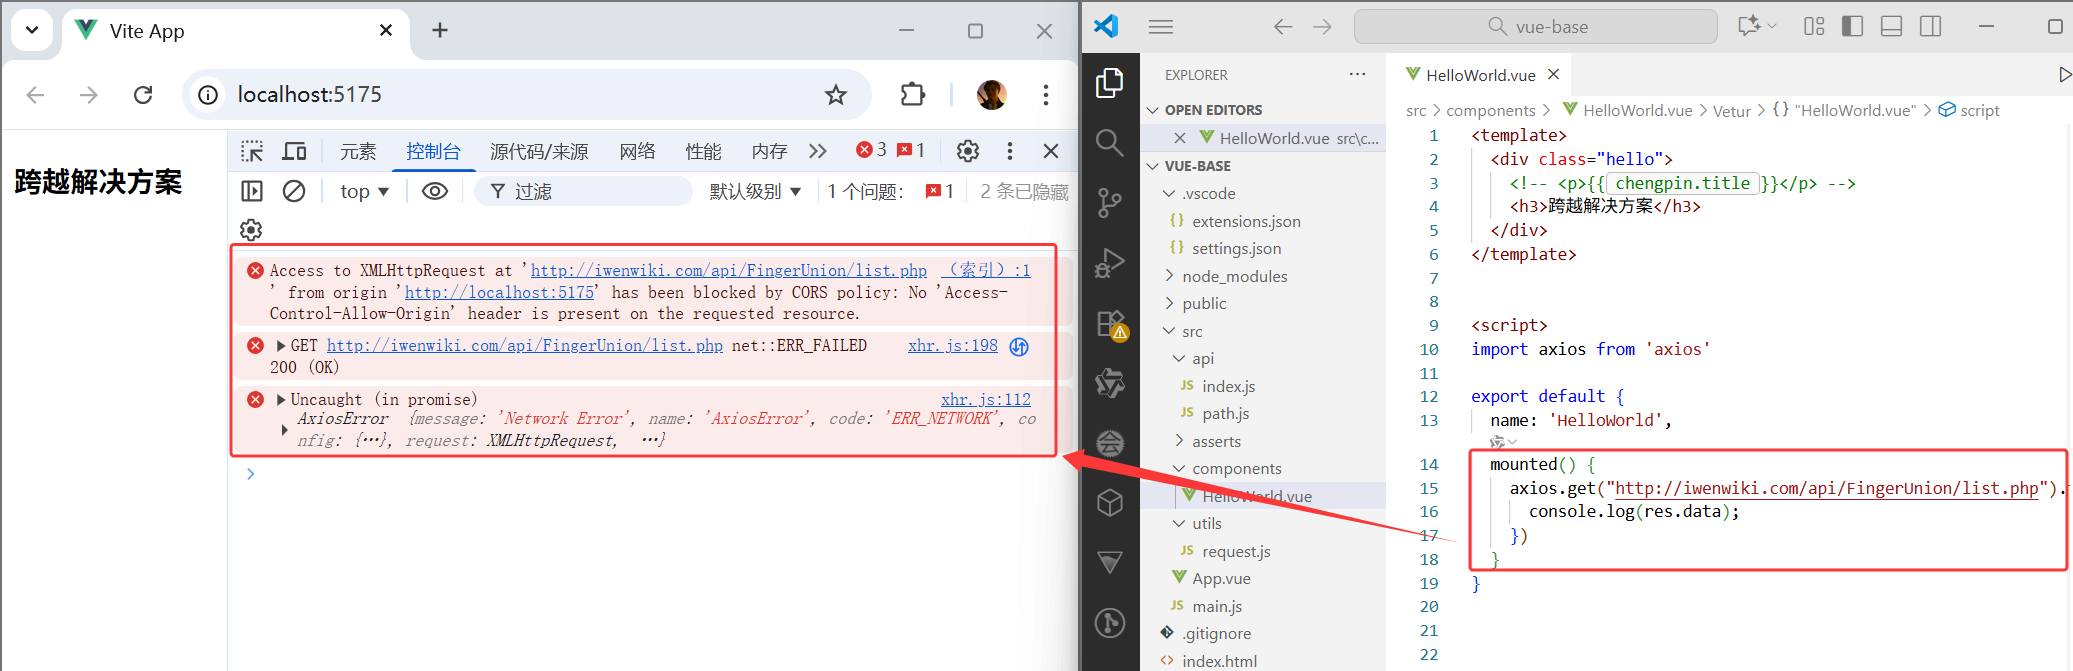Image resolution: width=2073 pixels, height=671 pixels.
Task: Click Run icon at editor top right
Action: pyautogui.click(x=2064, y=75)
